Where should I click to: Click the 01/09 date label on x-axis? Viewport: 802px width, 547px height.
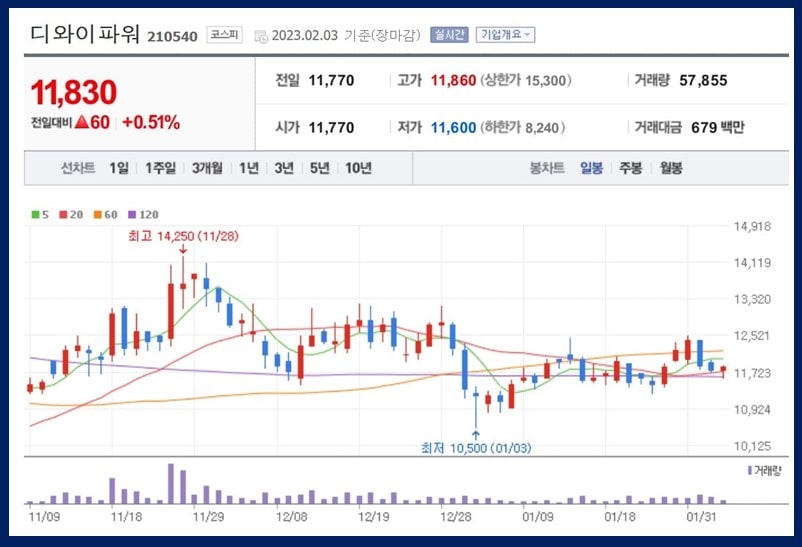click(x=538, y=517)
